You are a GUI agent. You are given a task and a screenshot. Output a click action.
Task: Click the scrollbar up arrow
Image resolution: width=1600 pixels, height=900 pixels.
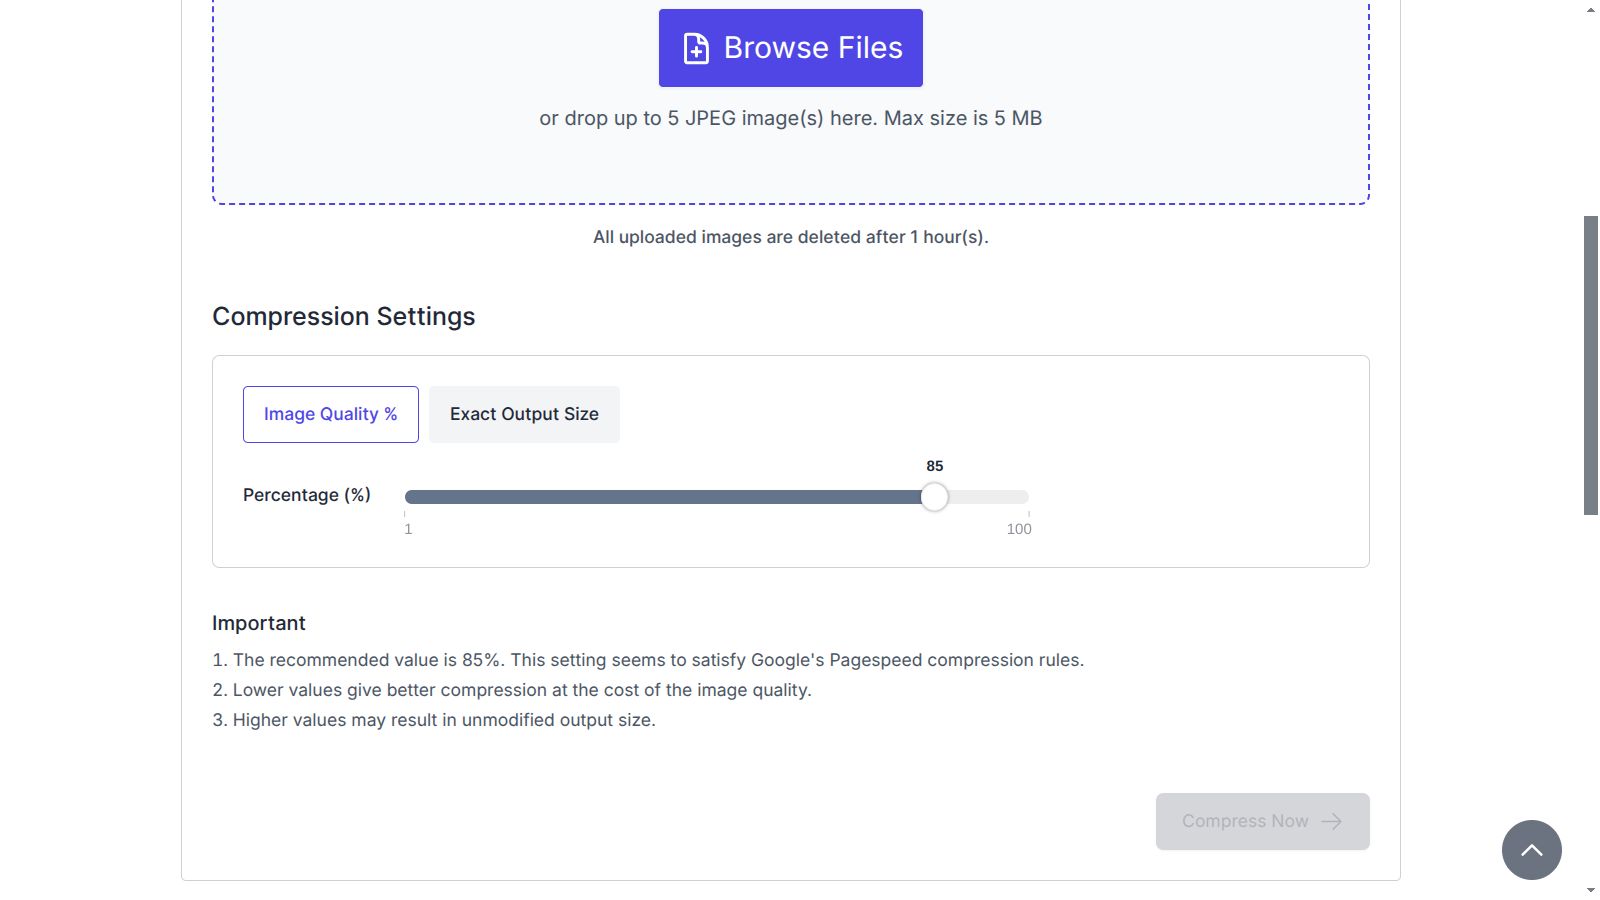point(1590,9)
